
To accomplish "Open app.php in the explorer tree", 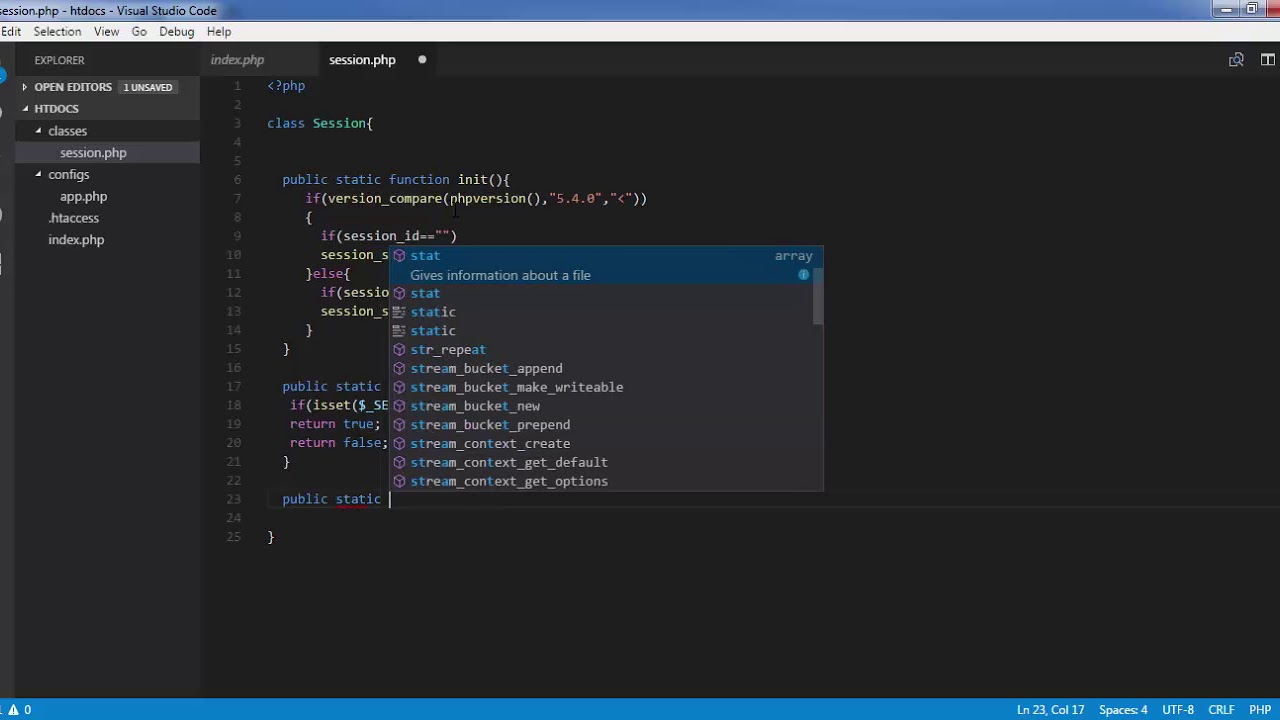I will (83, 197).
